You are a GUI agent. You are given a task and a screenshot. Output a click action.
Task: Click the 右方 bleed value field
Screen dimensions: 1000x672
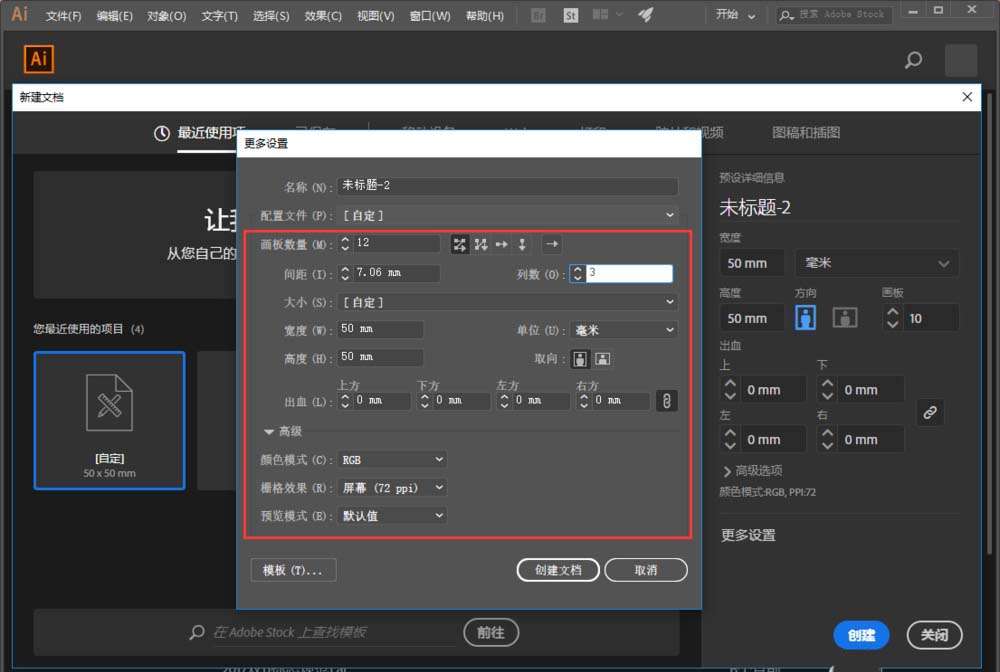619,400
